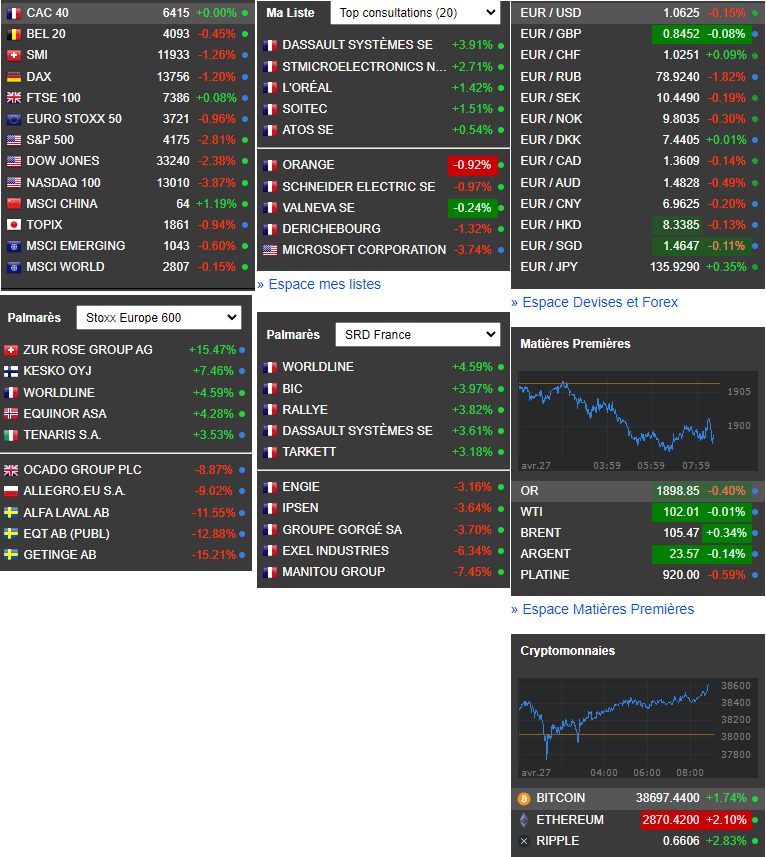The width and height of the screenshot is (766, 857).
Task: Click the Swiss flag icon beside SMI
Action: [14, 55]
